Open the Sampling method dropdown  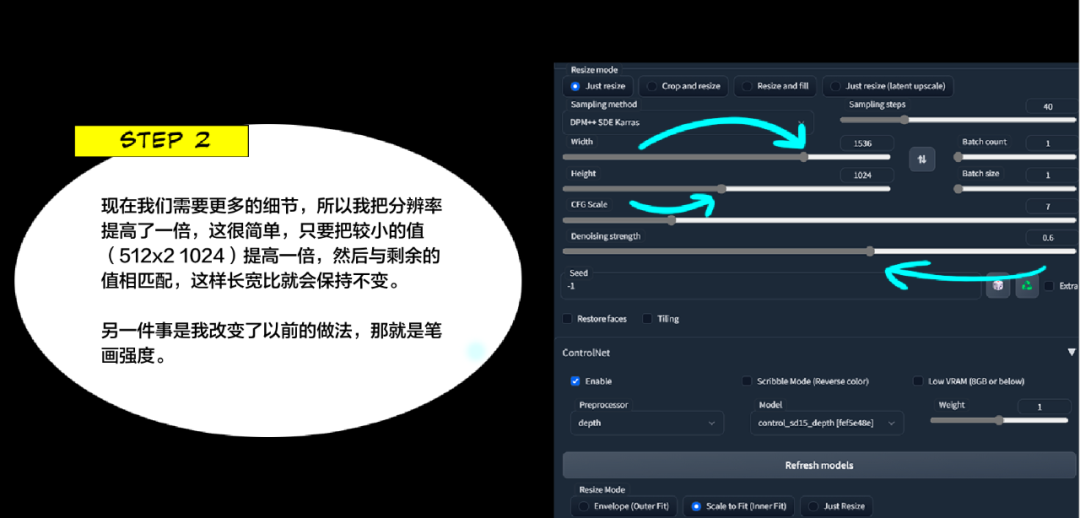click(688, 123)
